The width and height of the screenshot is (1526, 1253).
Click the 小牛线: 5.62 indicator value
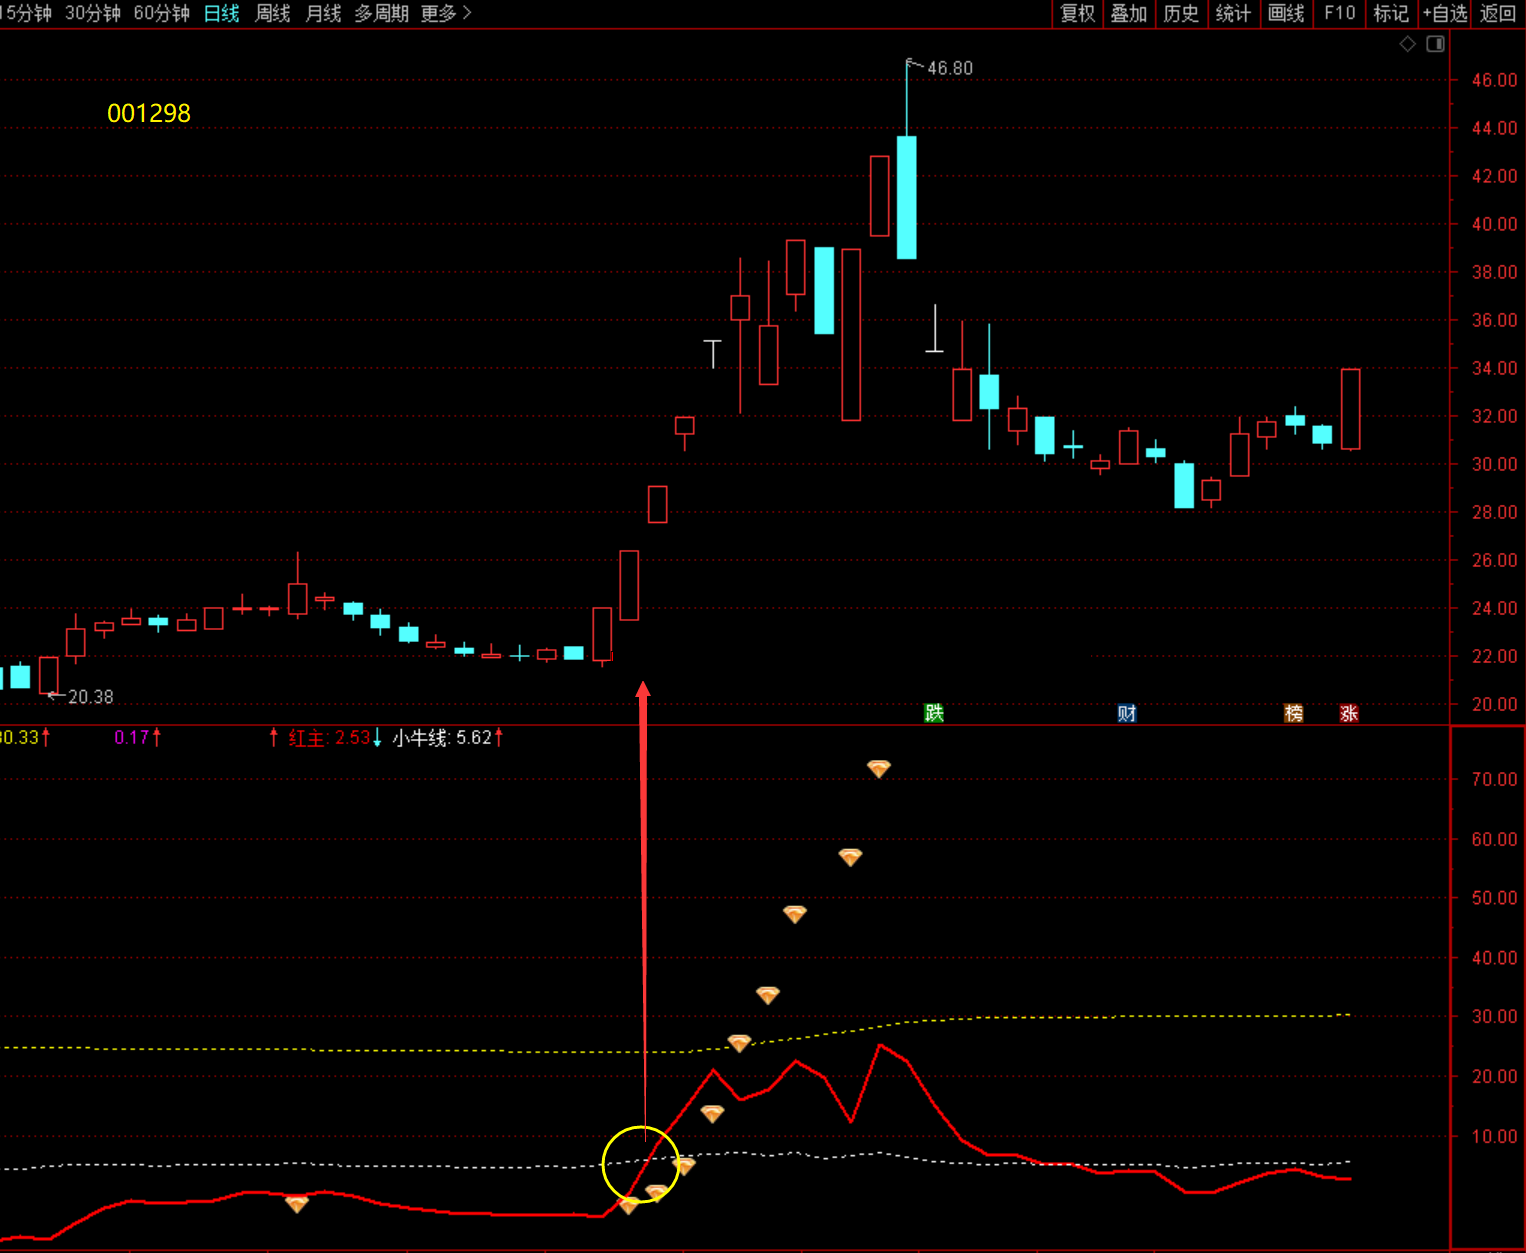[442, 738]
